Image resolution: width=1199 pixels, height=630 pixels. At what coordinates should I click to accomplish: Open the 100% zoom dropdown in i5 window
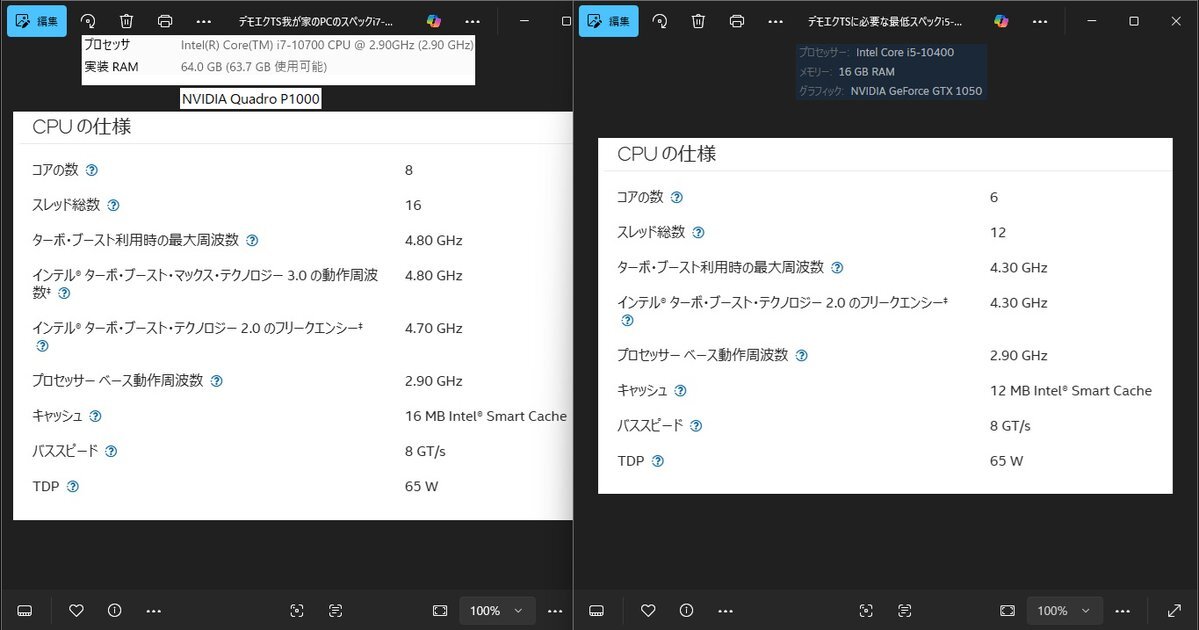(1064, 610)
